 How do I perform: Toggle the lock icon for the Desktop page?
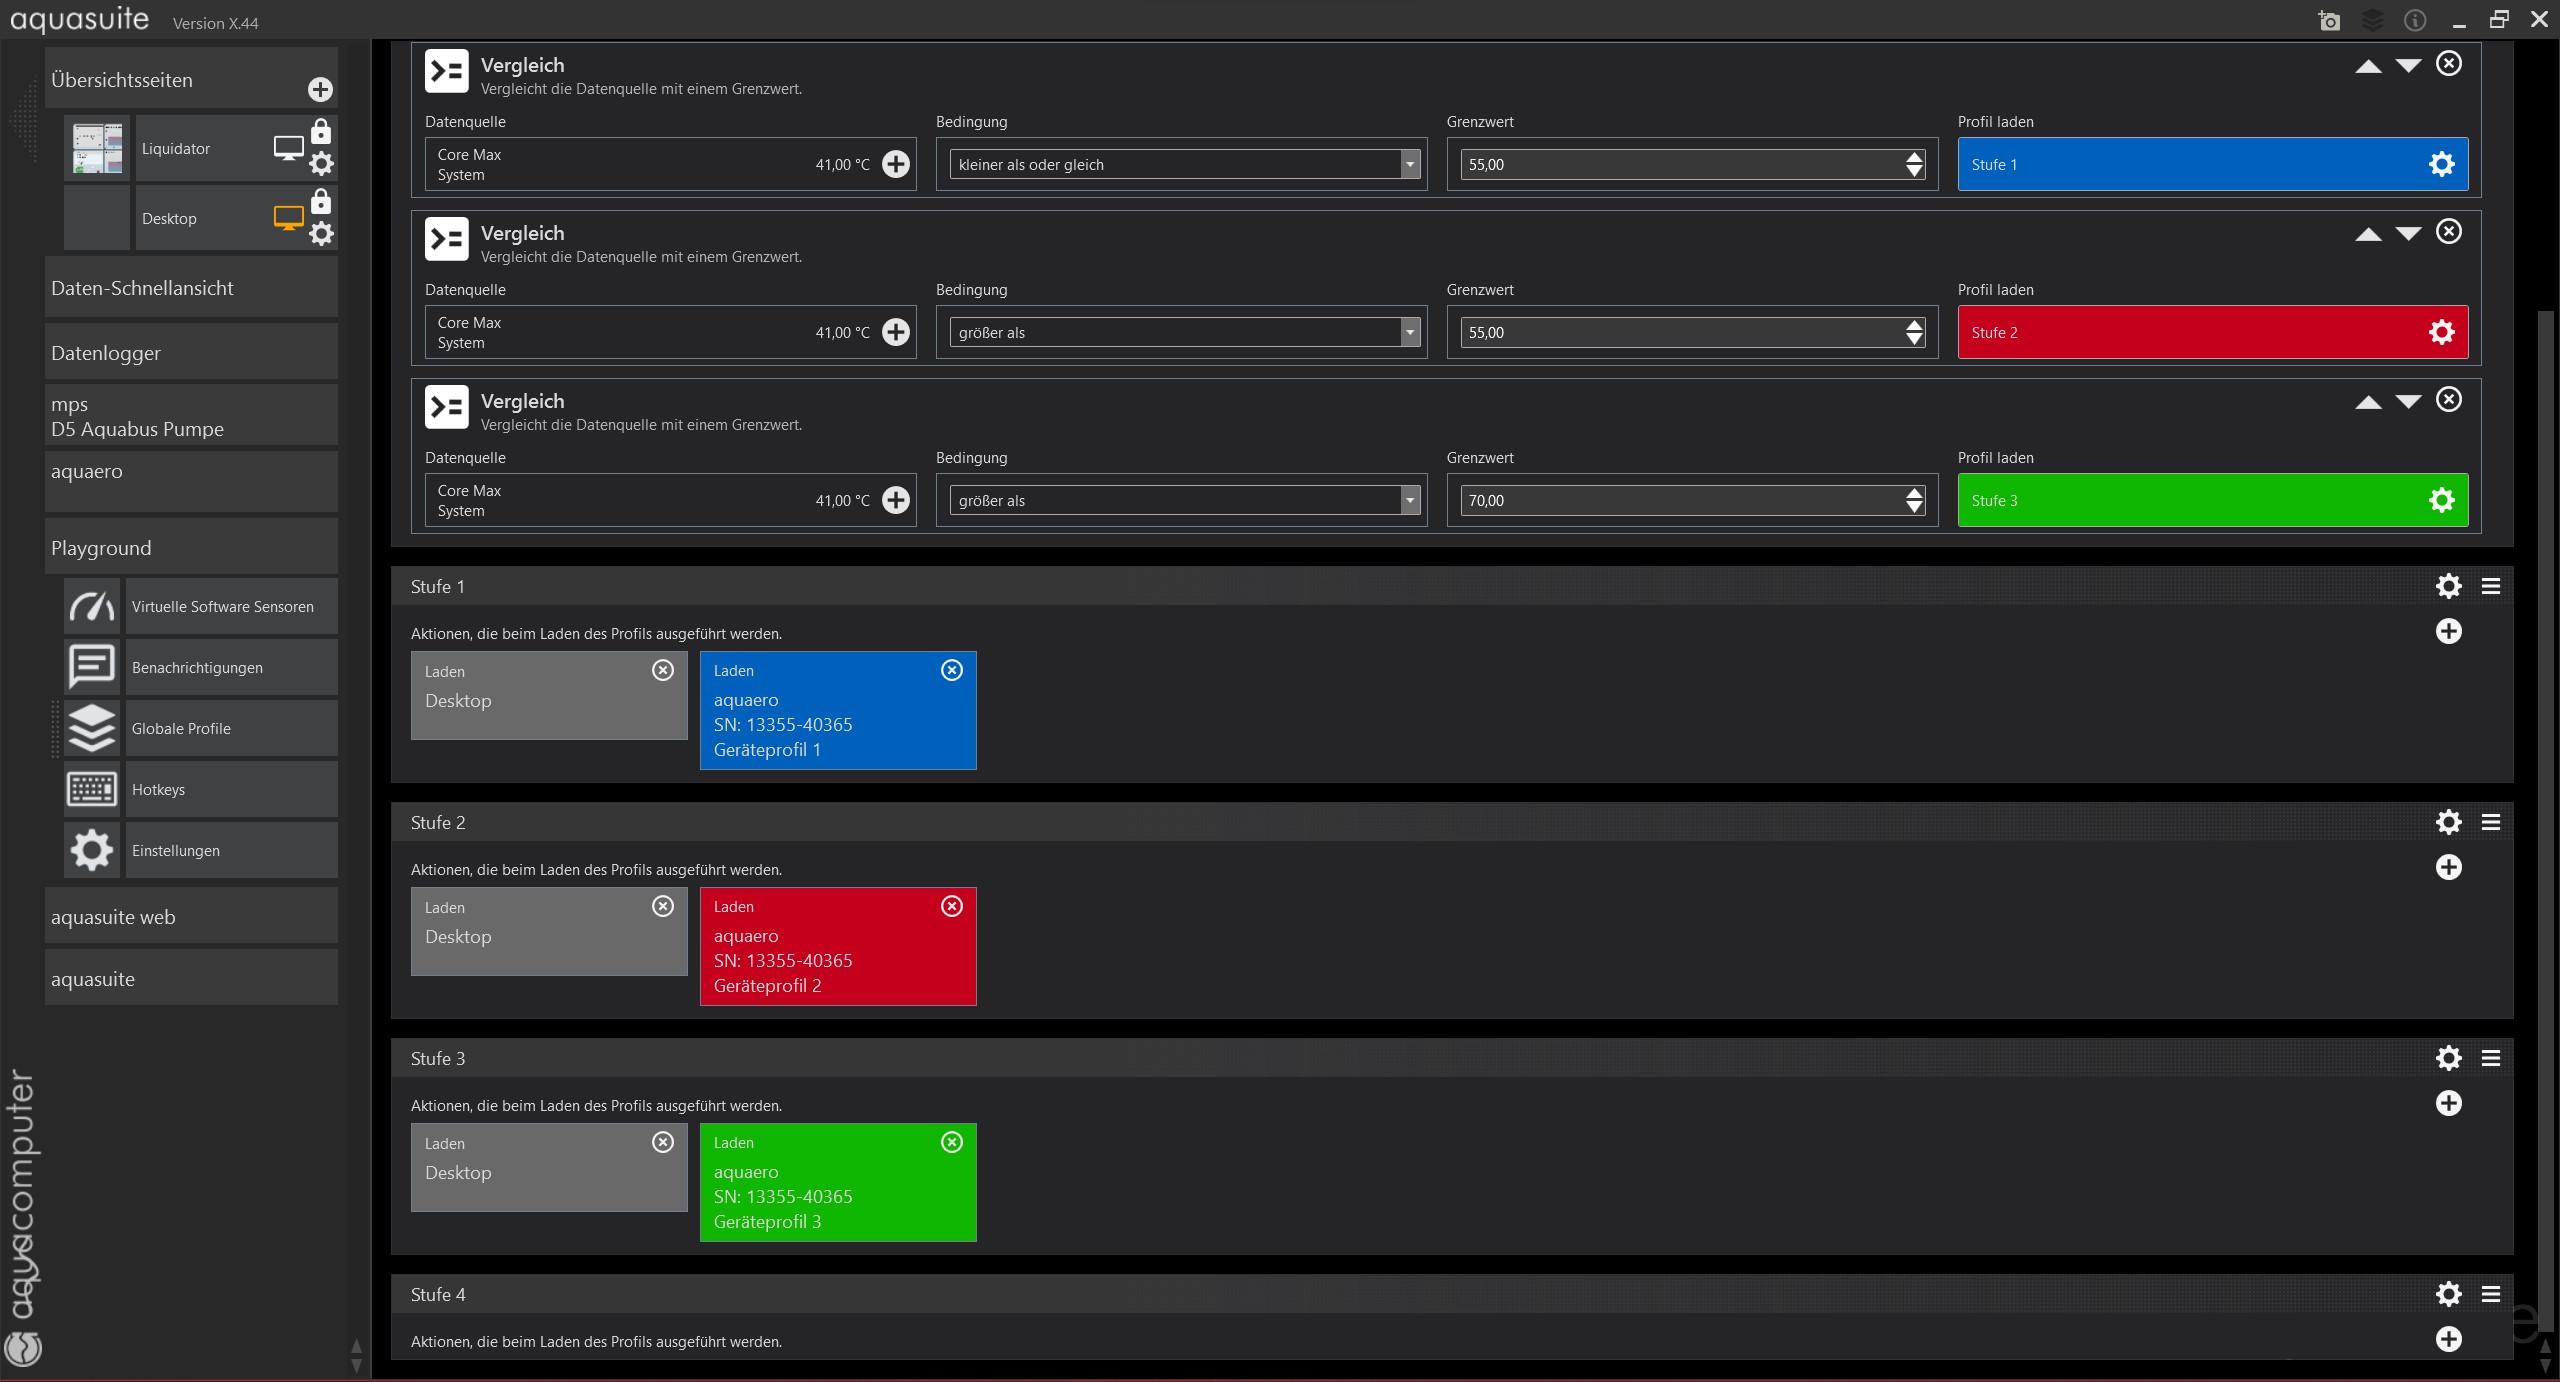[321, 202]
